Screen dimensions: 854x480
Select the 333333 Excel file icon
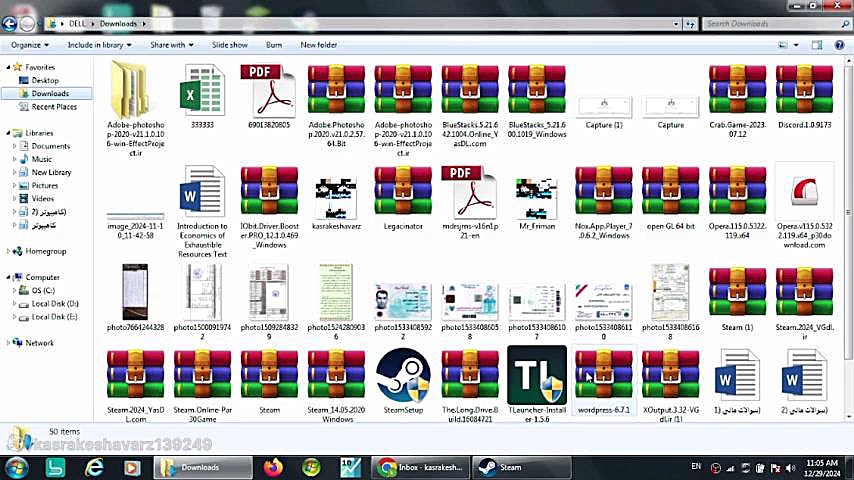[x=202, y=90]
